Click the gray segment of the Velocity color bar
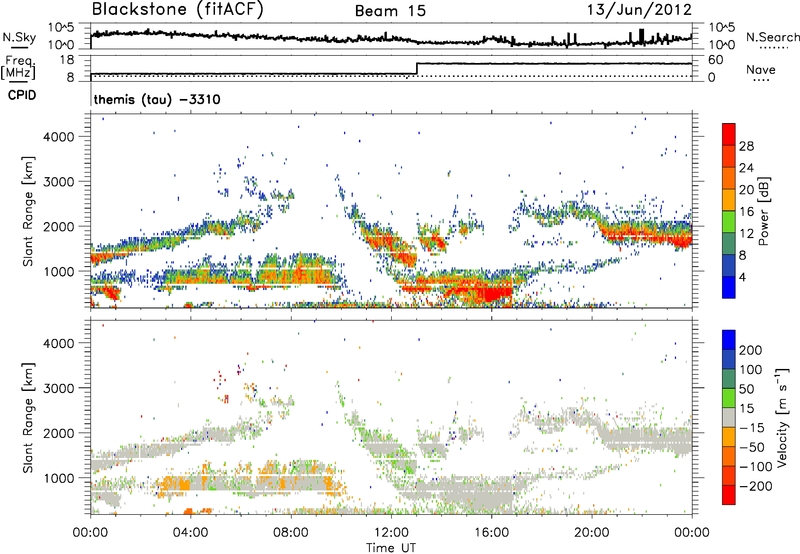Image resolution: width=800 pixels, height=554 pixels. (729, 418)
